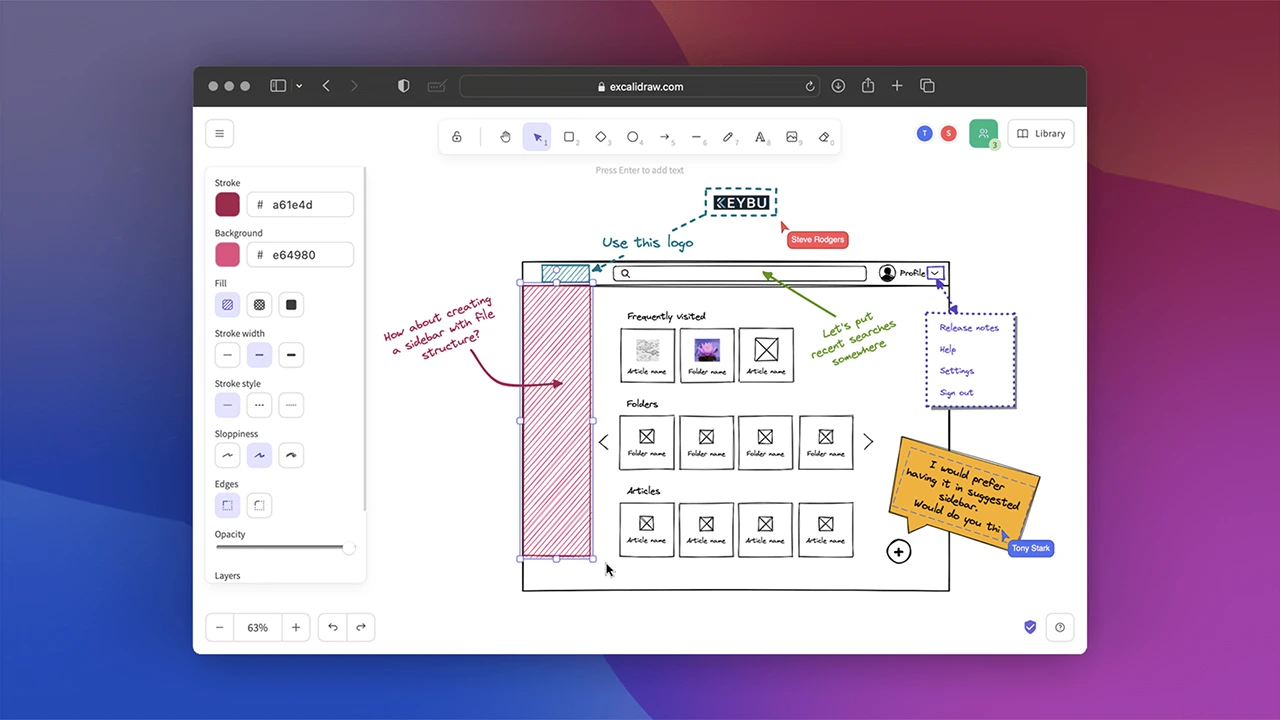Open the hamburger main menu
The image size is (1280, 720).
[x=219, y=133]
